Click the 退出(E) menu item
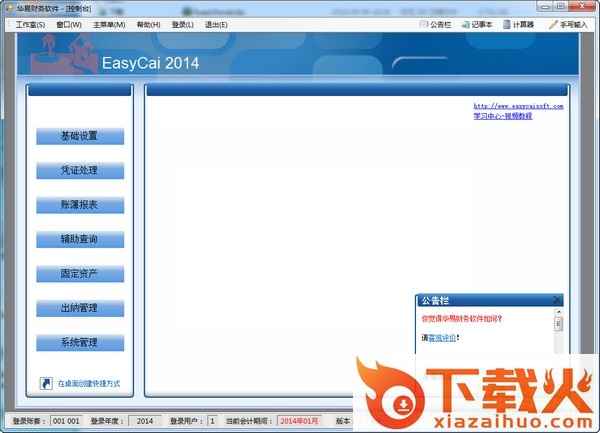The width and height of the screenshot is (600, 433). (x=216, y=25)
